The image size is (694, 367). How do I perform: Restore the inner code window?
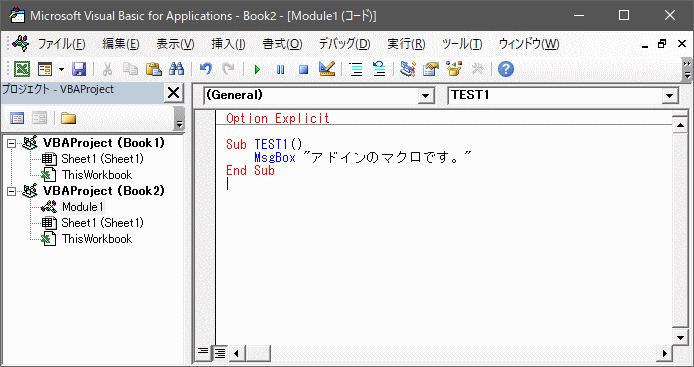coord(662,44)
